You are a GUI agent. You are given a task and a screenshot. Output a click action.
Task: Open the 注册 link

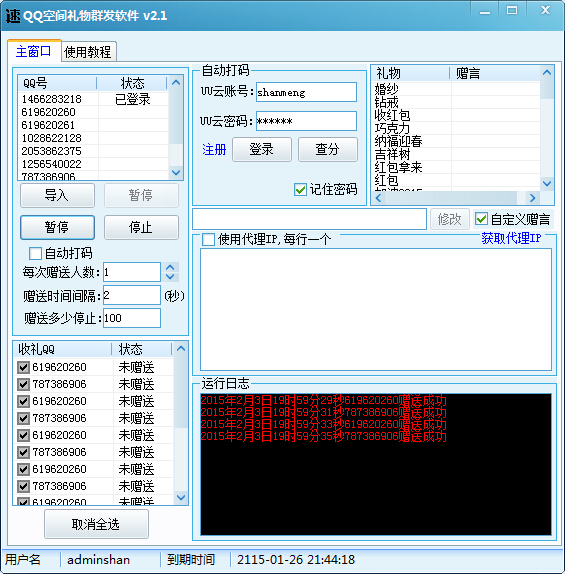215,149
